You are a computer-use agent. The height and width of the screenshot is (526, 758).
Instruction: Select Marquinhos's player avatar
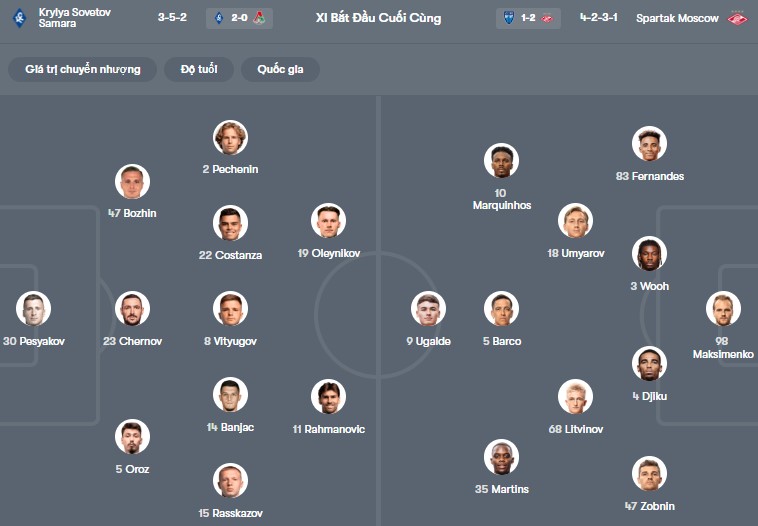pyautogui.click(x=501, y=161)
